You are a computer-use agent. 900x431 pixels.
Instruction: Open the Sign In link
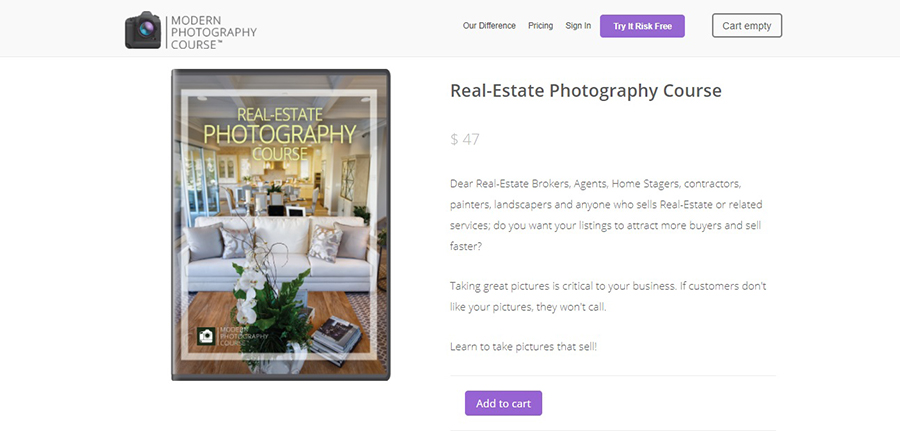click(578, 26)
